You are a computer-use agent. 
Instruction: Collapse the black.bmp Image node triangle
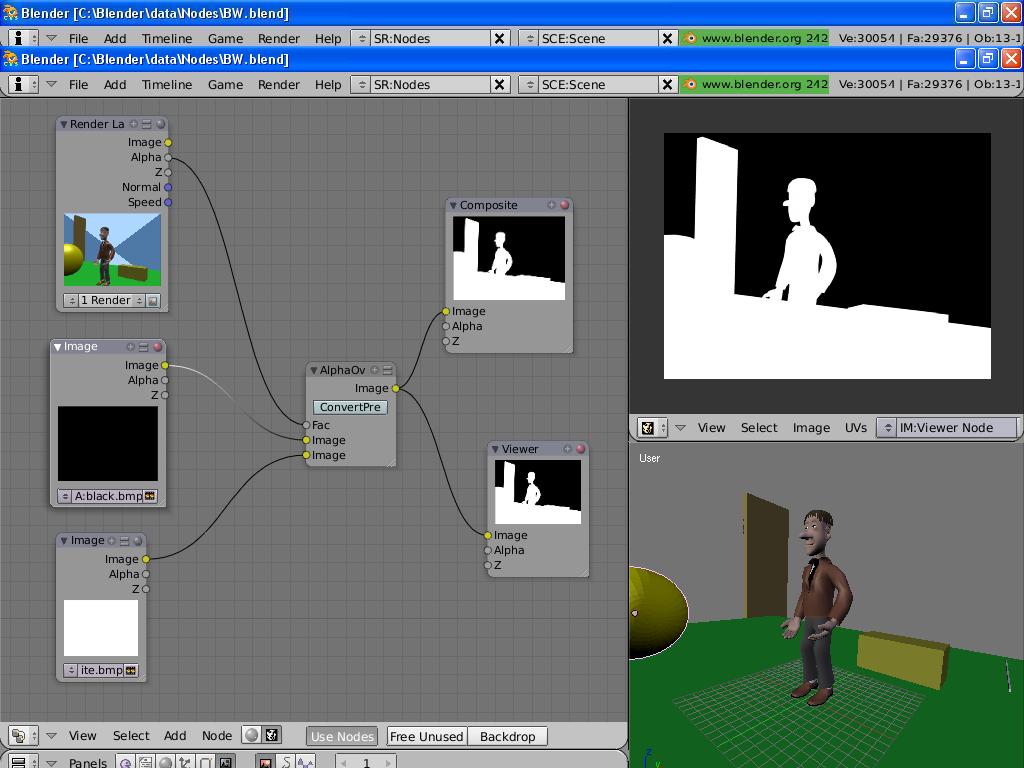tap(57, 347)
